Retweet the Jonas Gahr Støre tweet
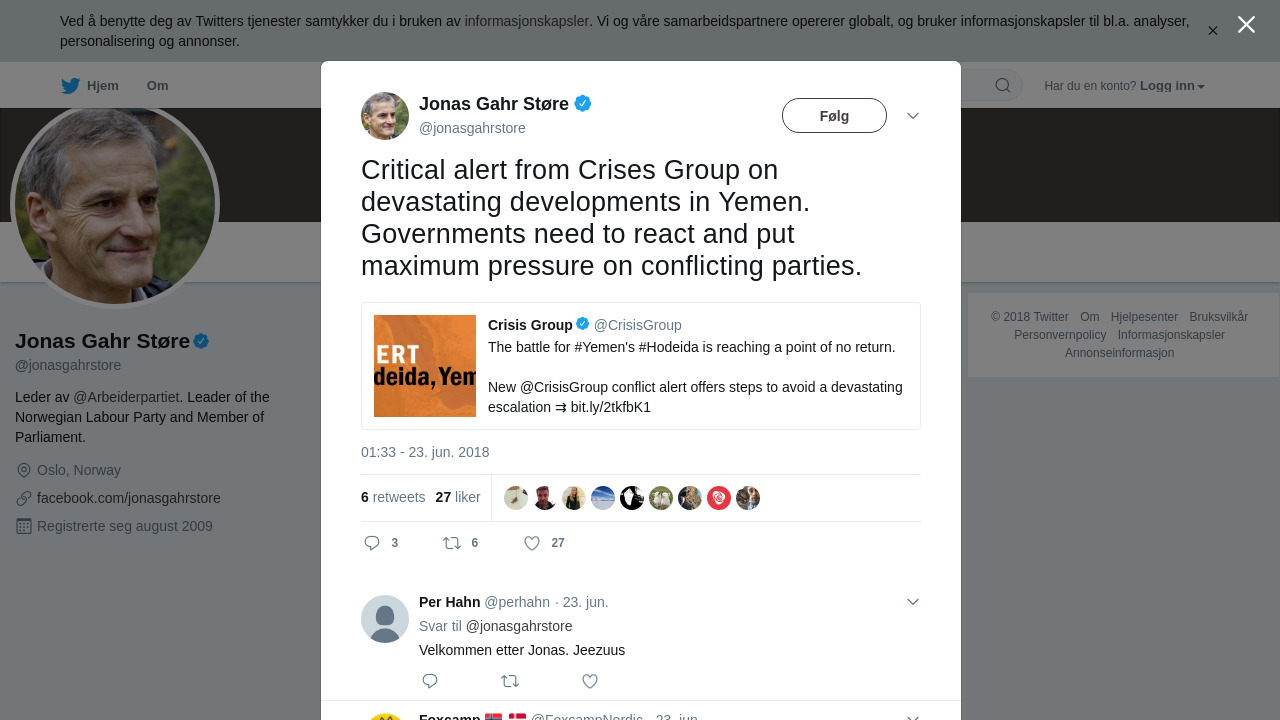This screenshot has width=1280, height=720. point(452,543)
